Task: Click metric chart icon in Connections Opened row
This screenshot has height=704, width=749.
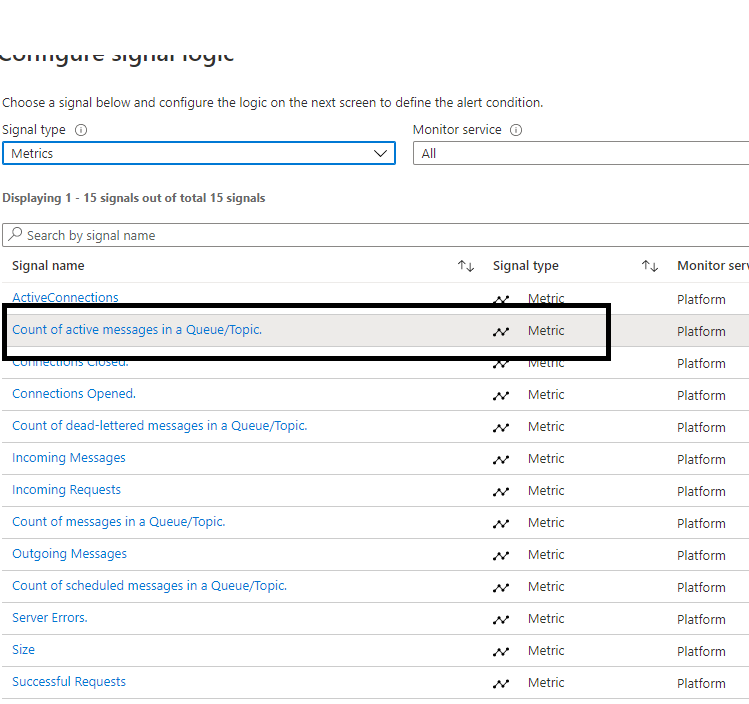Action: click(501, 395)
